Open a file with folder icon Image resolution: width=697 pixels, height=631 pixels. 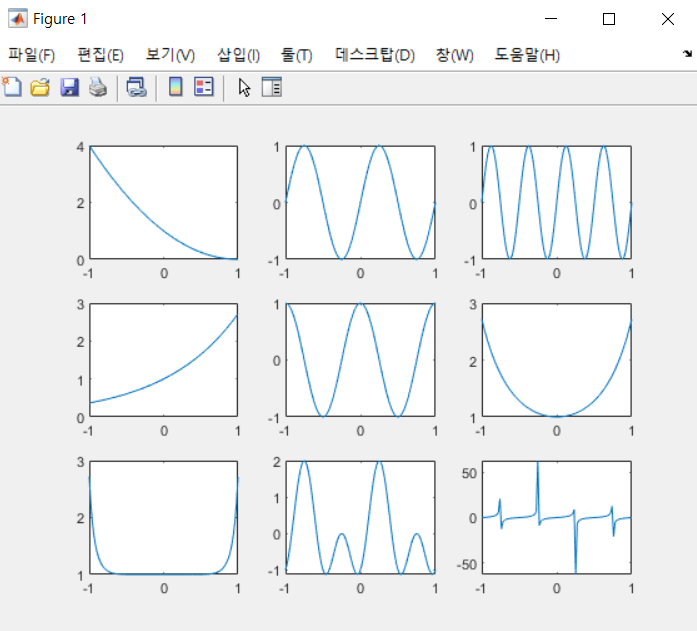click(40, 87)
